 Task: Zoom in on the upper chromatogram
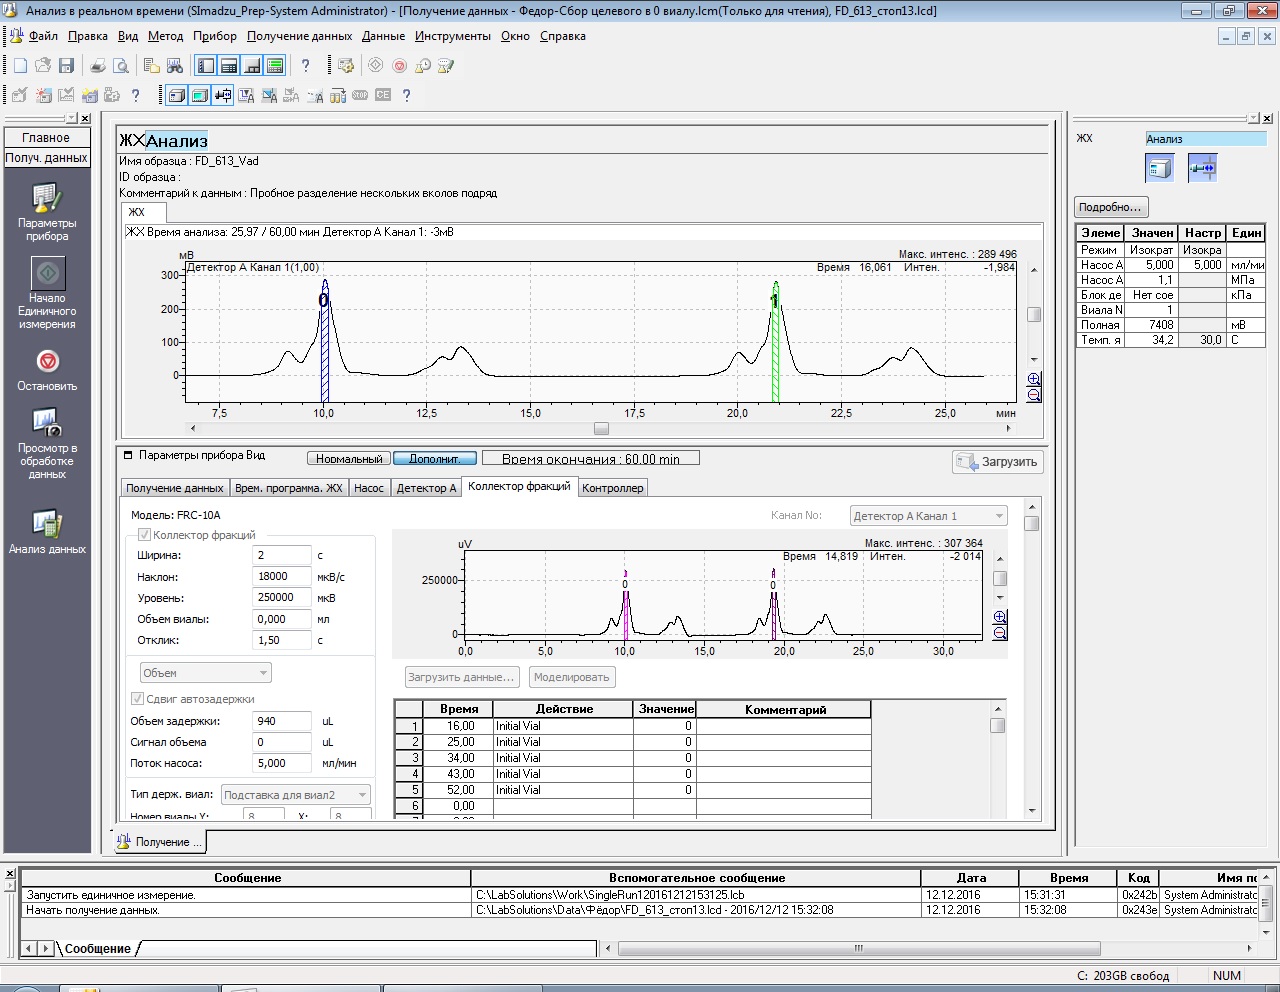coord(1034,379)
